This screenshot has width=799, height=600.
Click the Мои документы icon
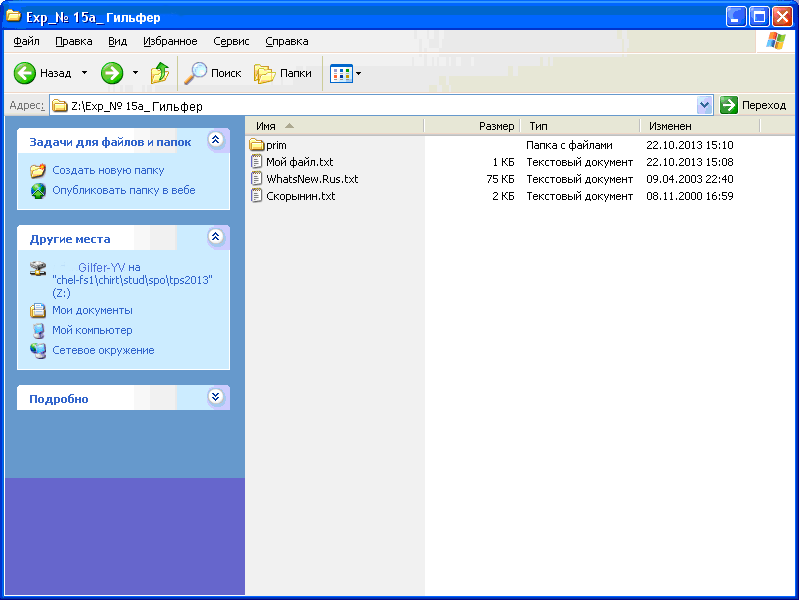pyautogui.click(x=38, y=310)
